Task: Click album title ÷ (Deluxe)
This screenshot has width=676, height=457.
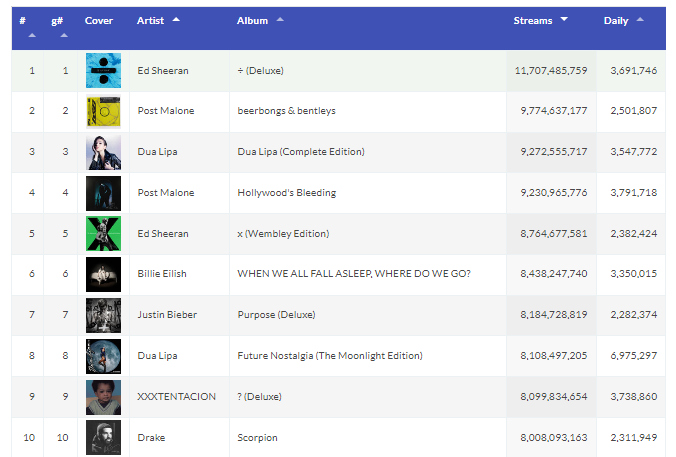Action: tap(260, 71)
